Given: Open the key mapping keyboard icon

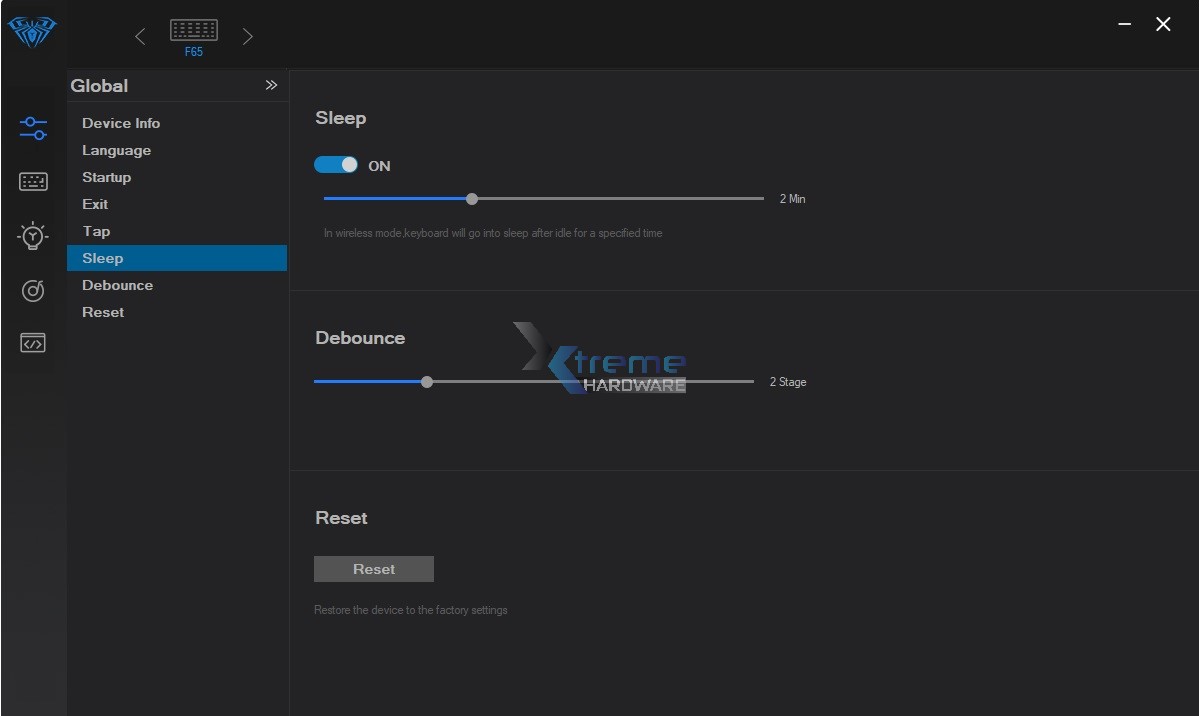Looking at the screenshot, I should 33,182.
